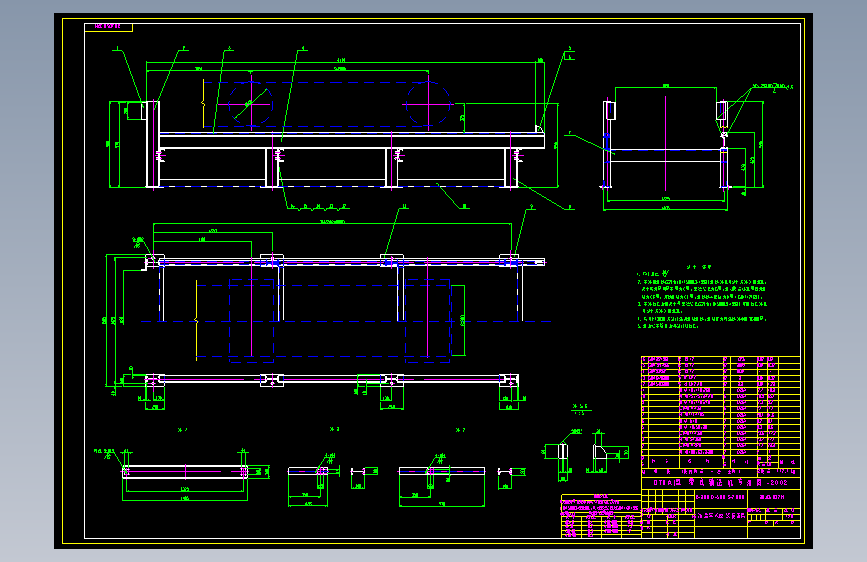Click the parts list table in the title block
The width and height of the screenshot is (867, 562).
tap(720, 412)
